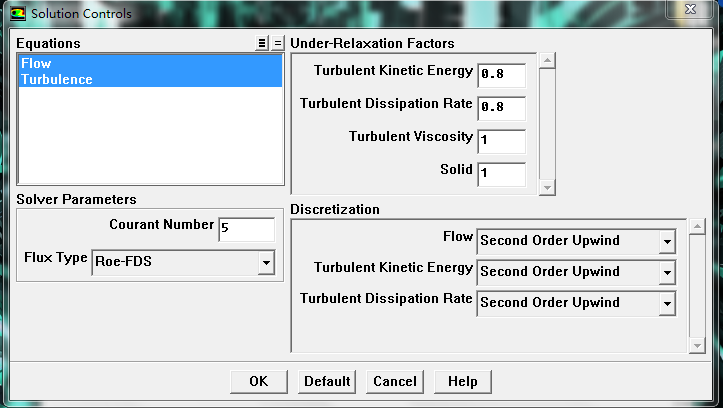This screenshot has height=408, width=723.
Task: Click Fluent application icon in title bar
Action: coord(18,13)
